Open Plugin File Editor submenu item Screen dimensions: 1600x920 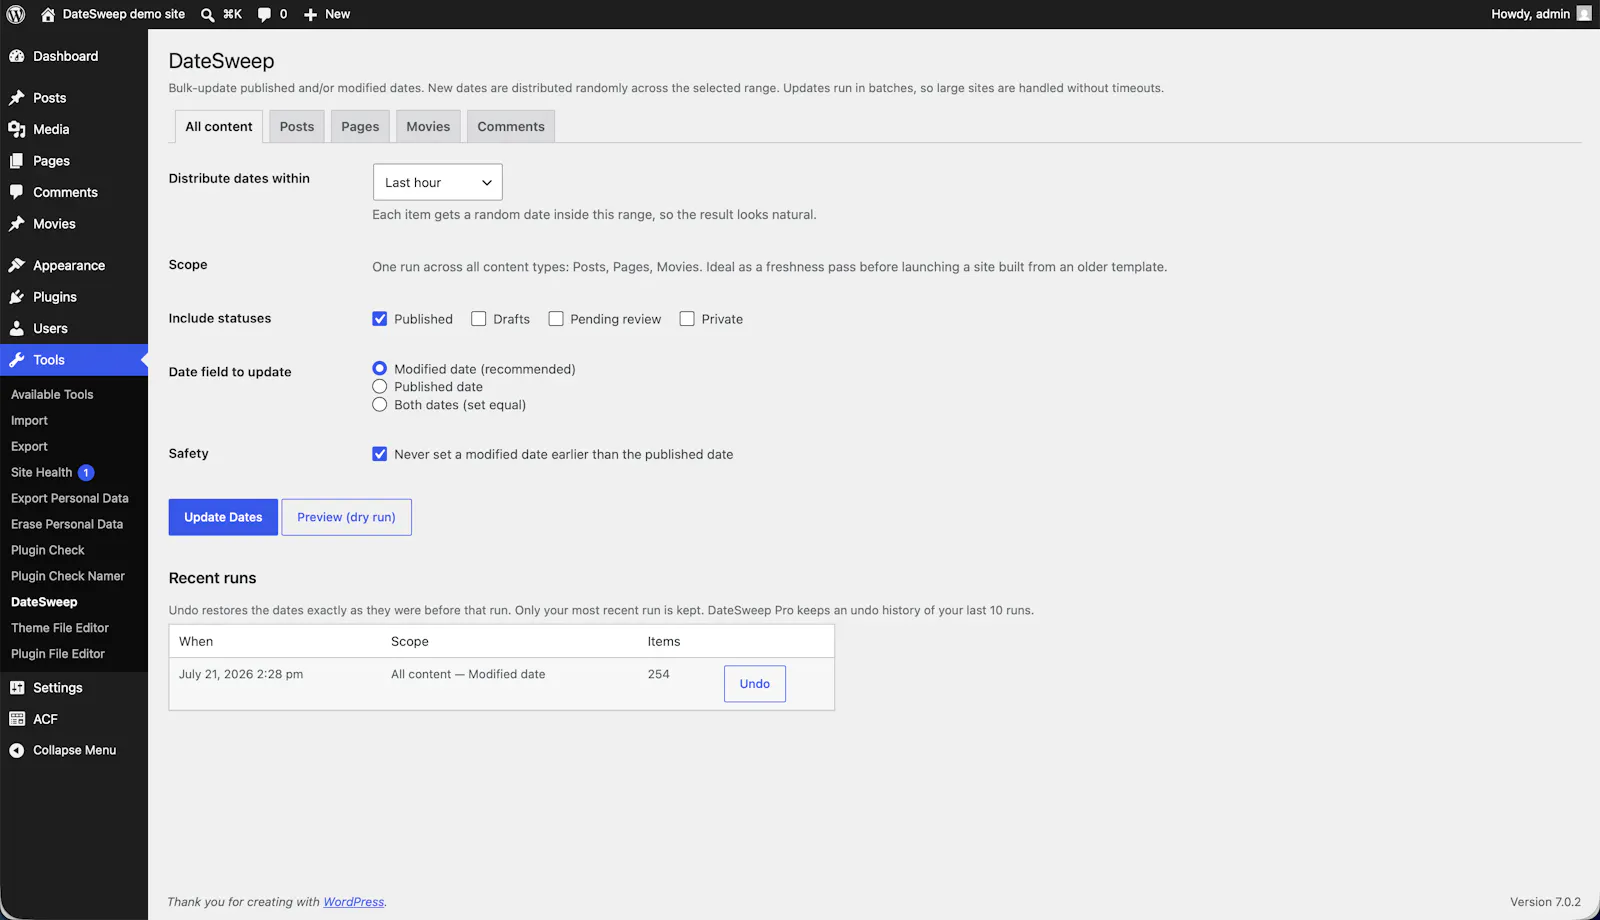click(58, 655)
